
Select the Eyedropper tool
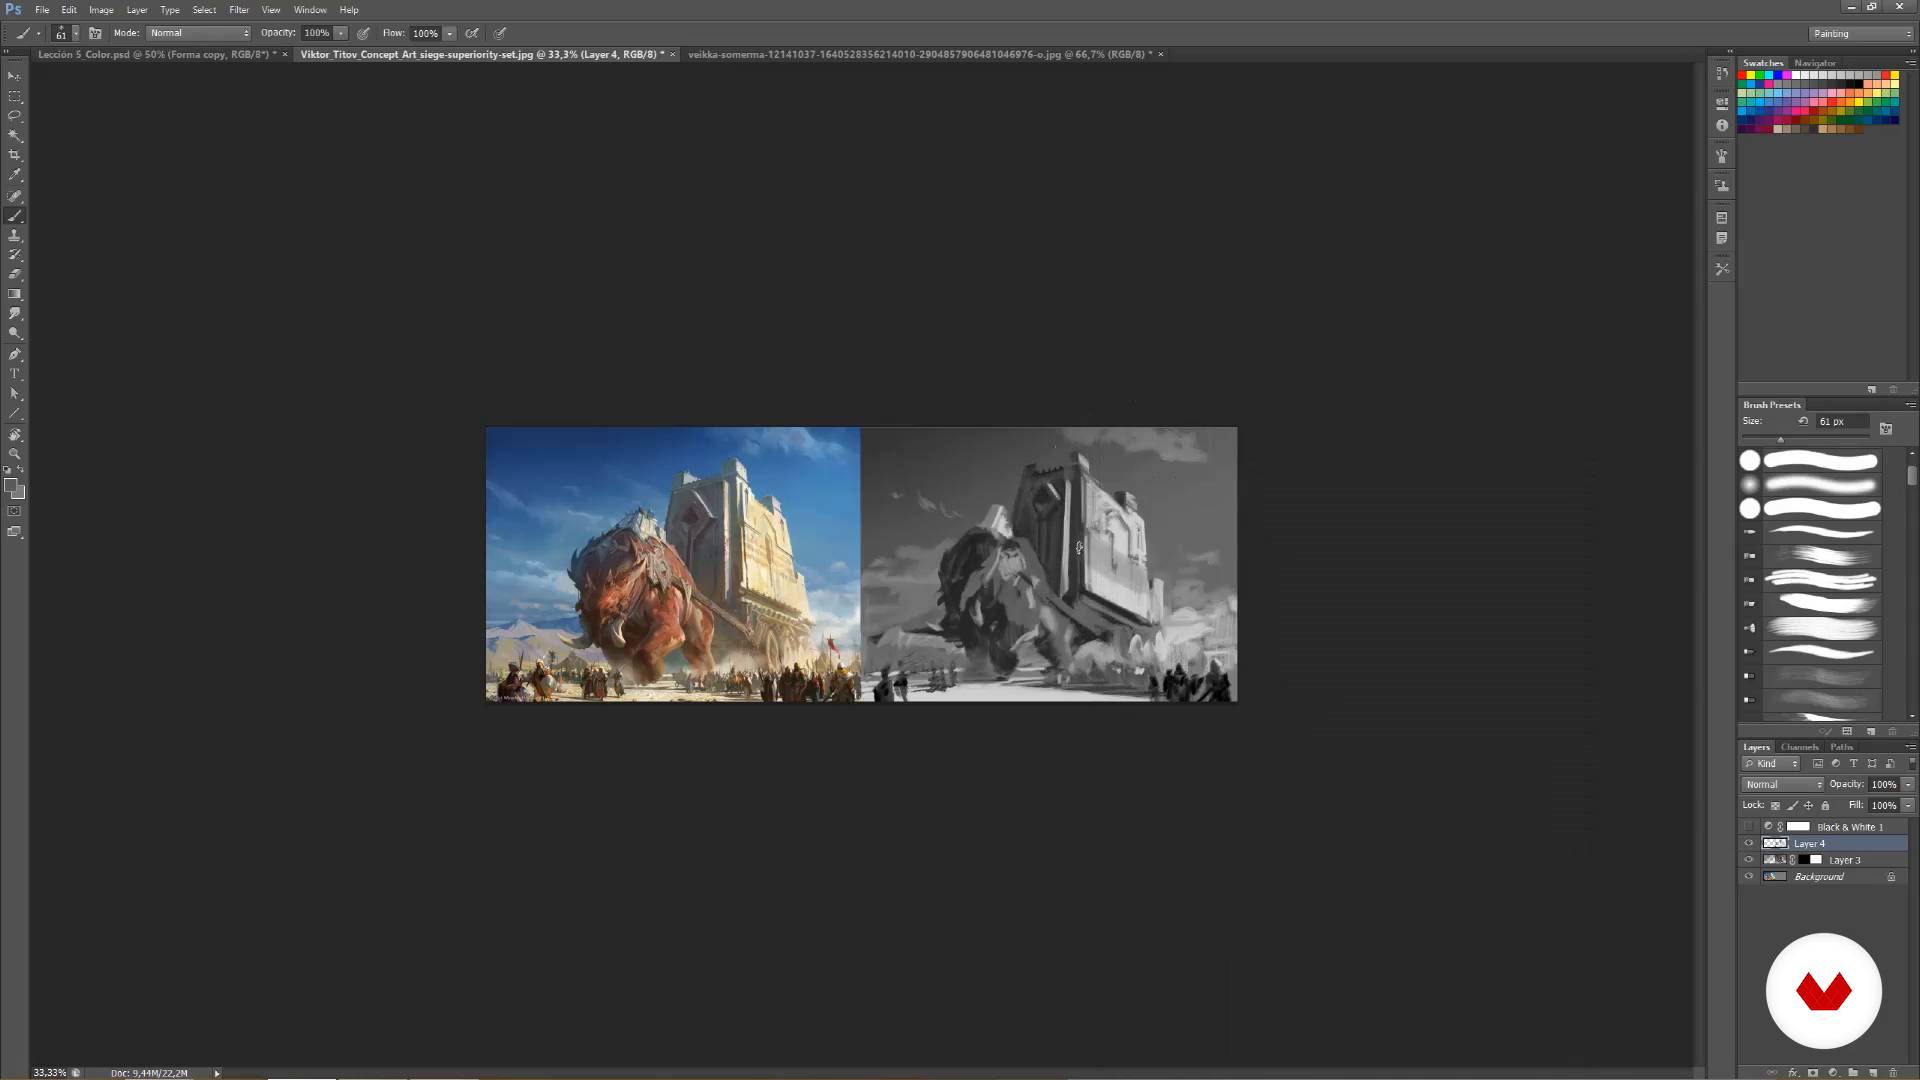pyautogui.click(x=14, y=175)
